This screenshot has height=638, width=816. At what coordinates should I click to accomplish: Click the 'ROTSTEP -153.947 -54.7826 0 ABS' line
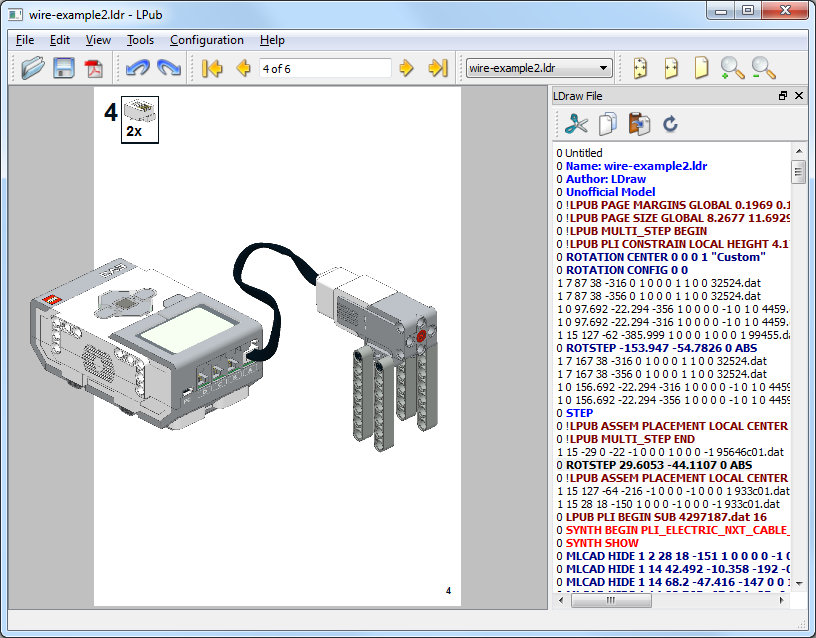coord(657,348)
